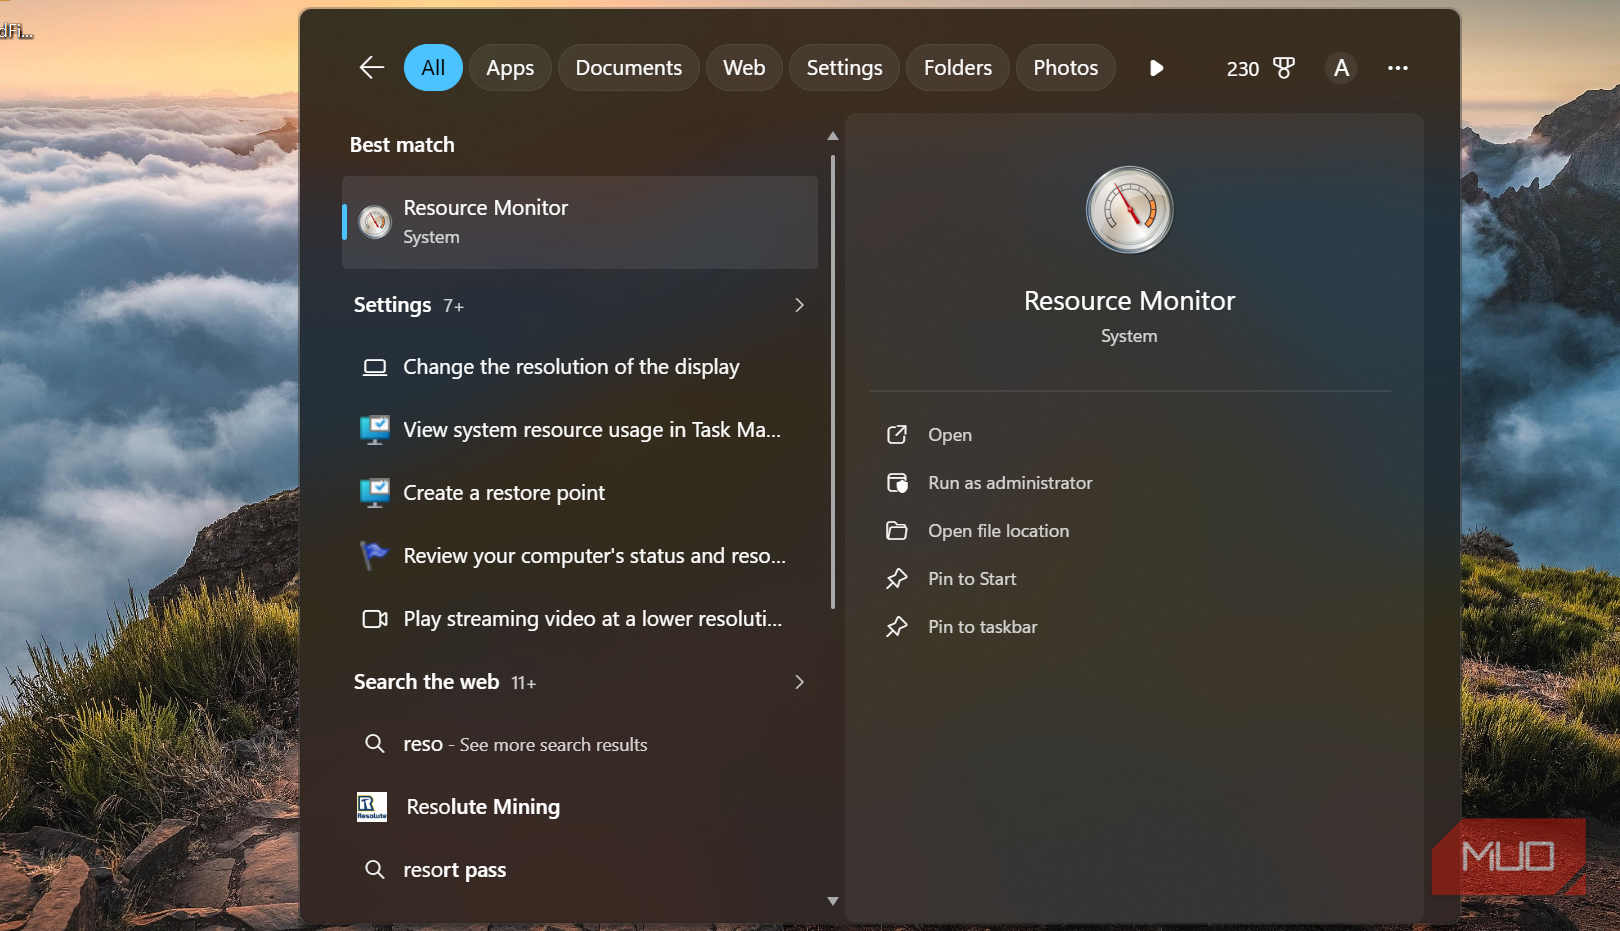Switch to the Apps filter tab
This screenshot has width=1620, height=931.
[x=510, y=68]
